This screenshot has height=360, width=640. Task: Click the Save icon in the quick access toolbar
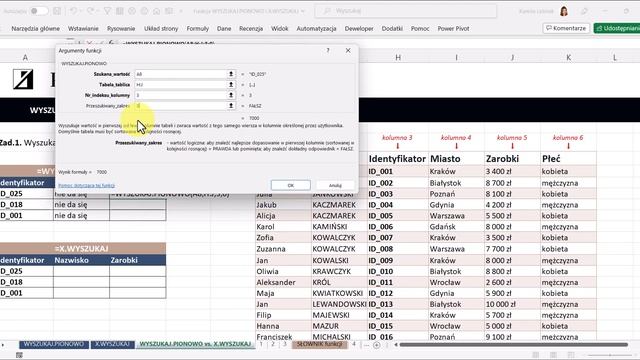pyautogui.click(x=57, y=11)
